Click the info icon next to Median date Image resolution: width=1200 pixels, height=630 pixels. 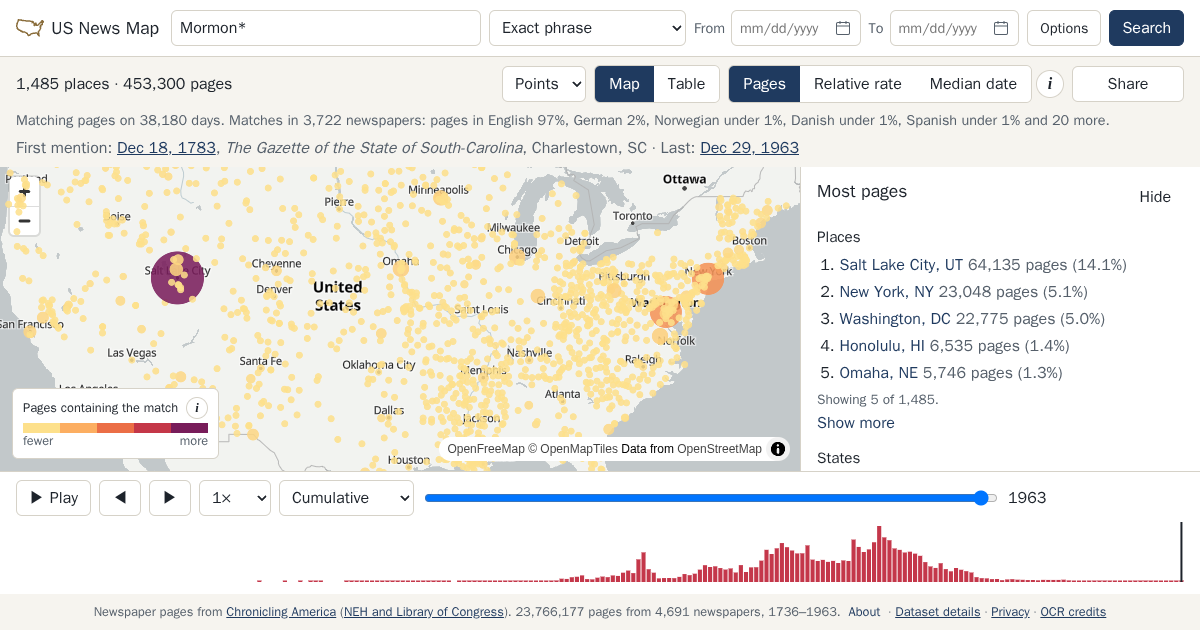pyautogui.click(x=1049, y=84)
